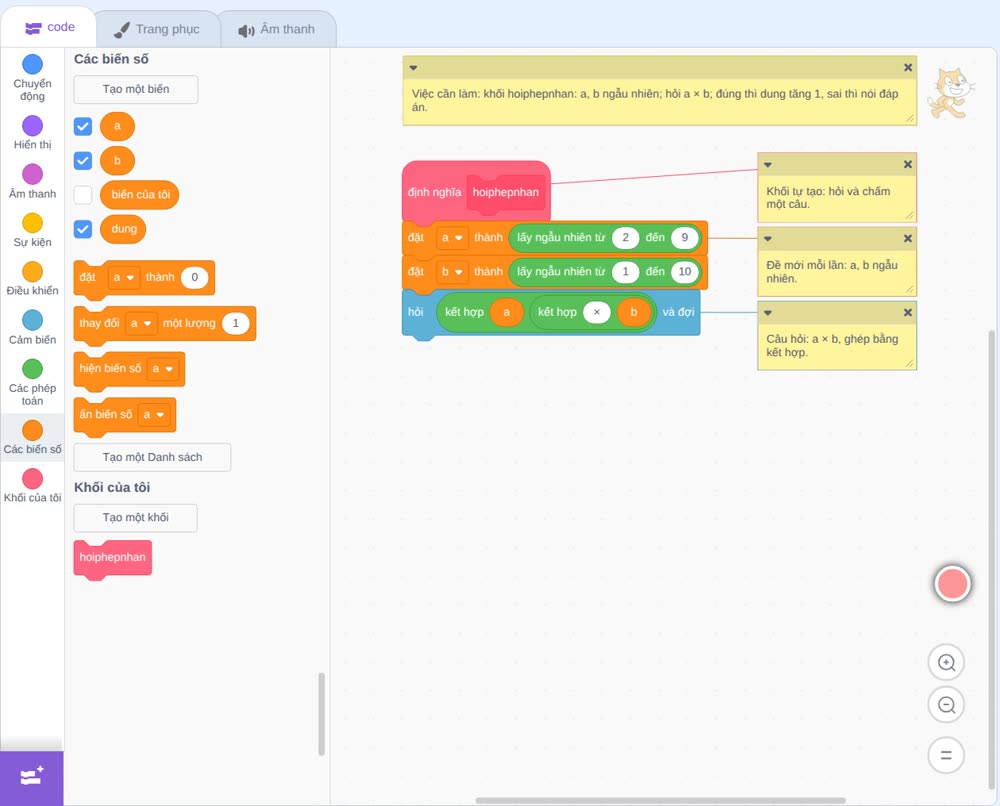Image resolution: width=1000 pixels, height=806 pixels.
Task: Open variable dropdown in thay đổi block
Action: tap(140, 323)
